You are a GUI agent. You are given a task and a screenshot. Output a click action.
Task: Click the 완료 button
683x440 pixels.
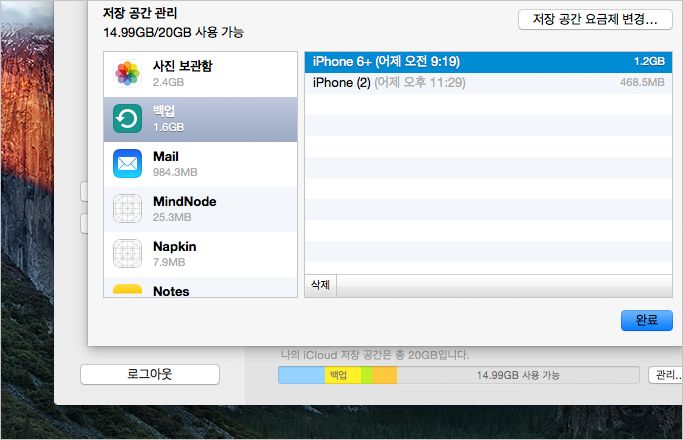(x=646, y=320)
